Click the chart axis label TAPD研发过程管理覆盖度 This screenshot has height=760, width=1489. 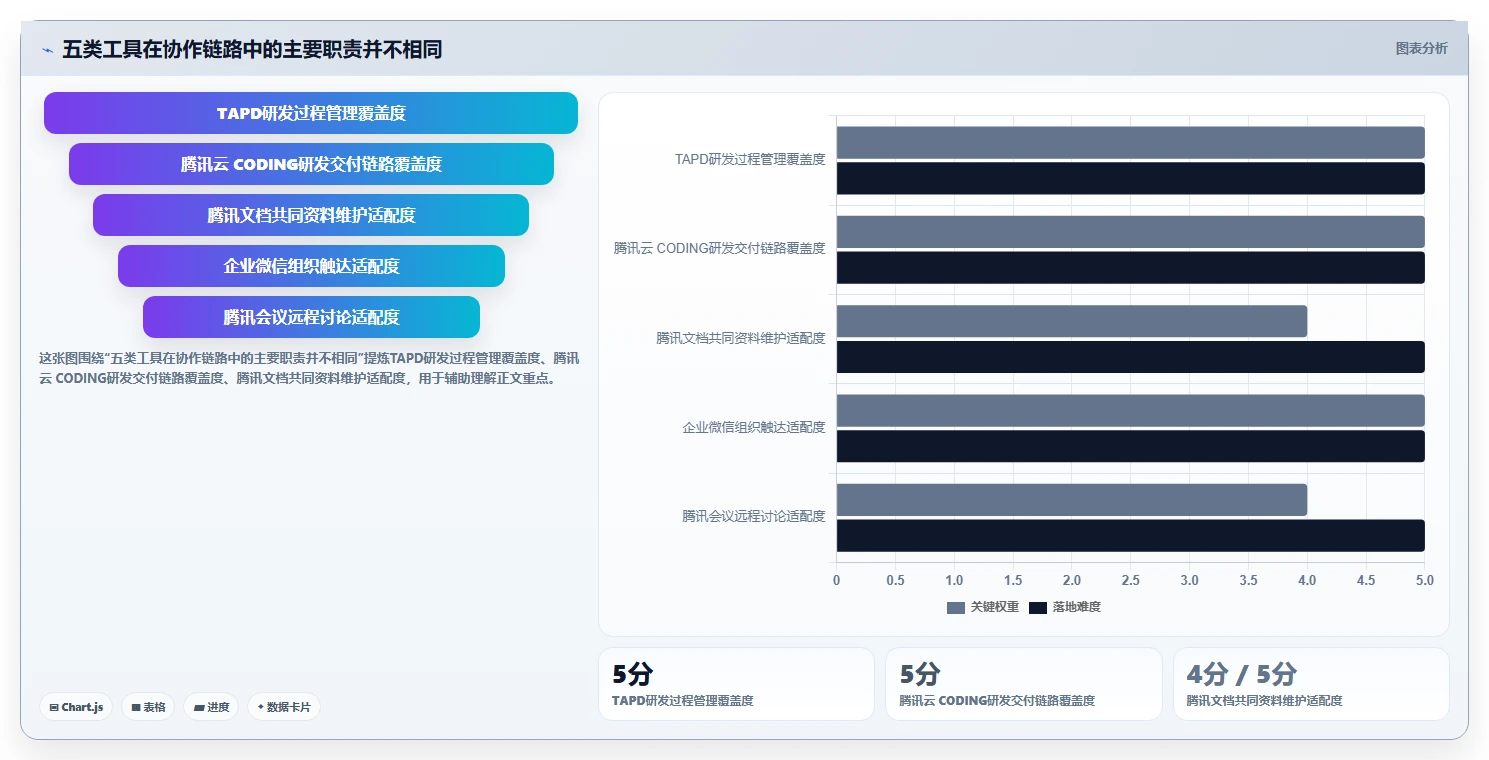(750, 159)
